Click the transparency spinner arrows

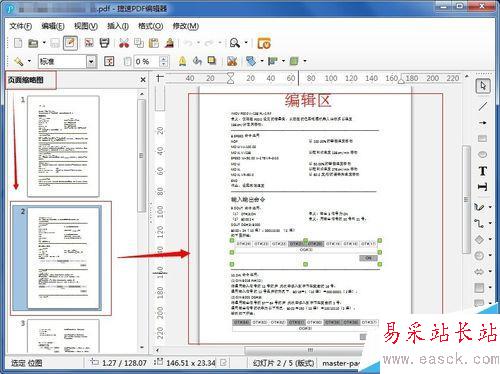click(x=164, y=61)
